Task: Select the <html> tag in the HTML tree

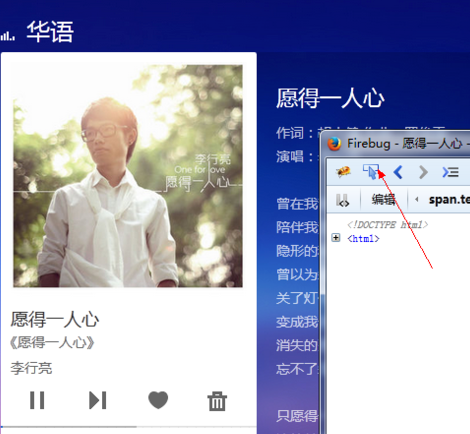Action: 363,239
